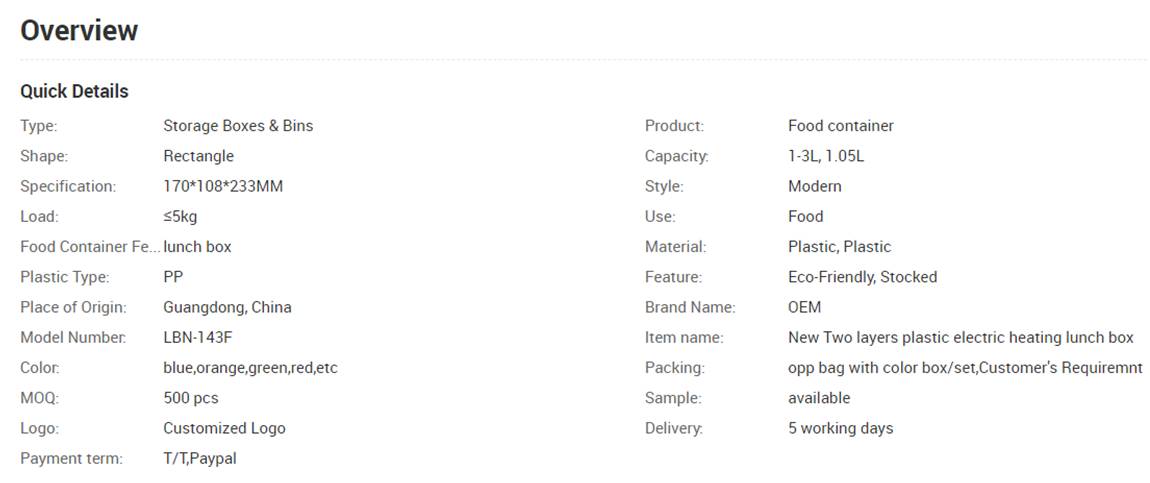Click the Model Number LBN-143F text

tap(198, 338)
